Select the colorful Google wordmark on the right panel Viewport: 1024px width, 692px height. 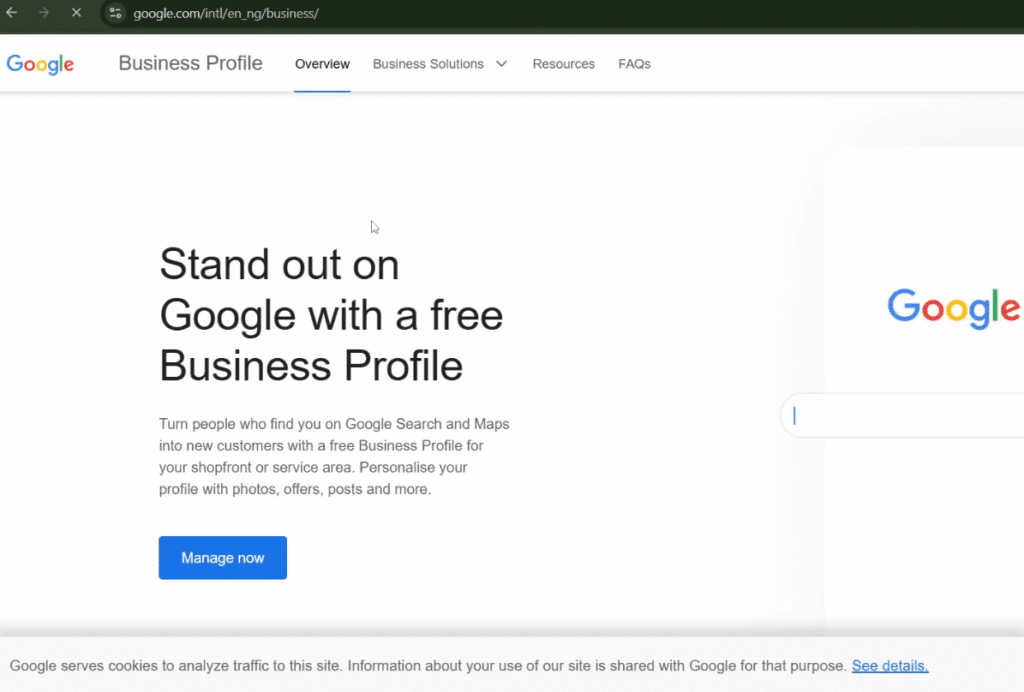tap(952, 308)
